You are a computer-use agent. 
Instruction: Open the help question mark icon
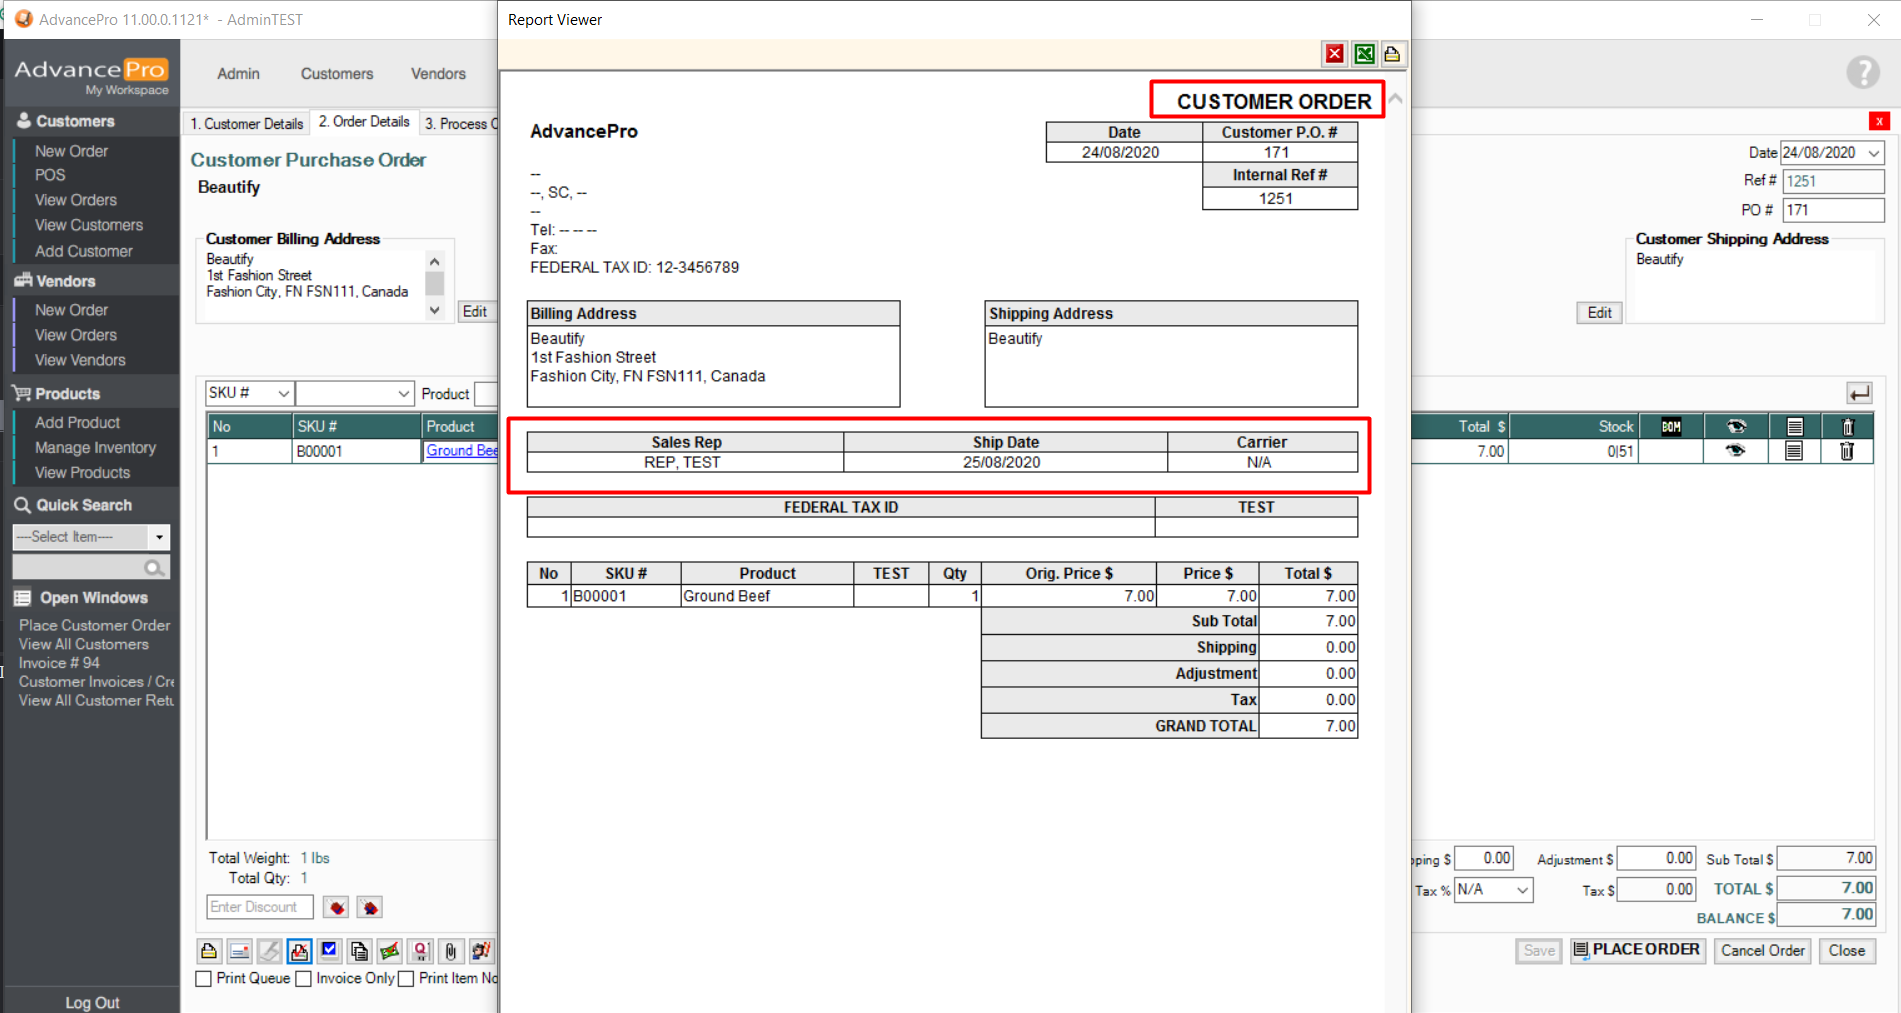tap(1862, 73)
